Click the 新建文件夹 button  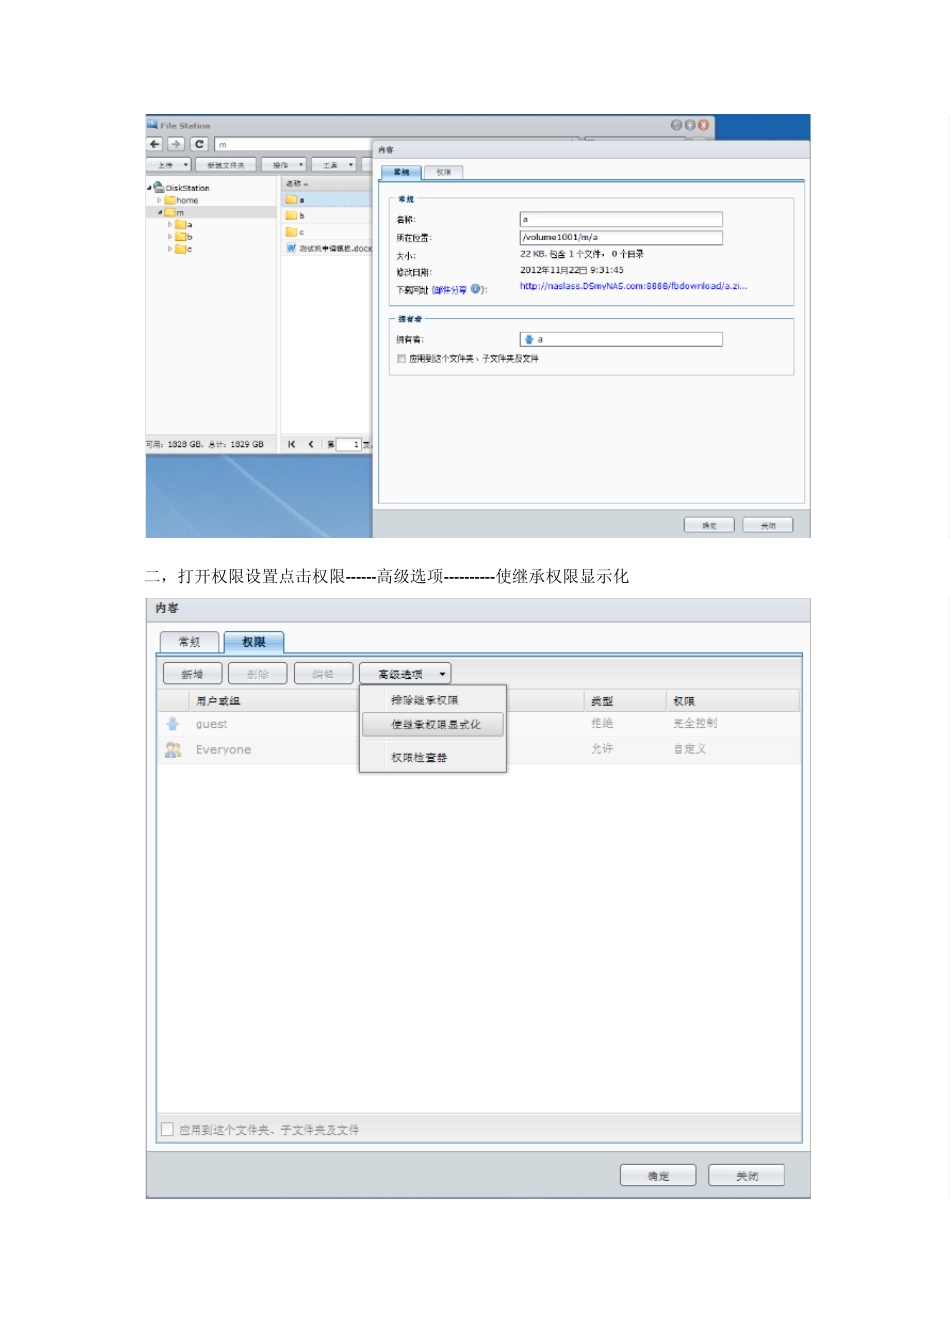point(226,165)
